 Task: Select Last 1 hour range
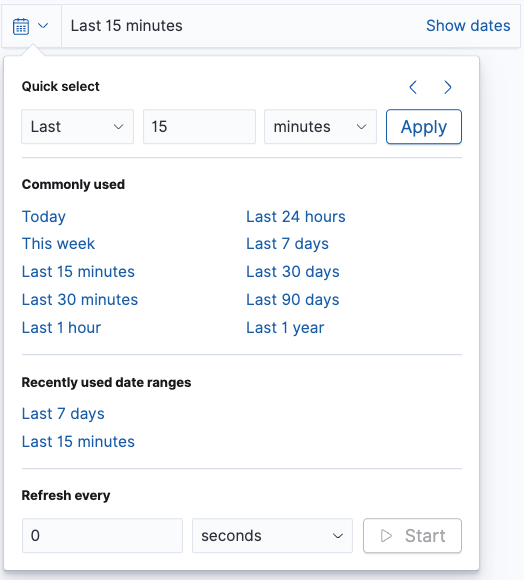point(61,328)
